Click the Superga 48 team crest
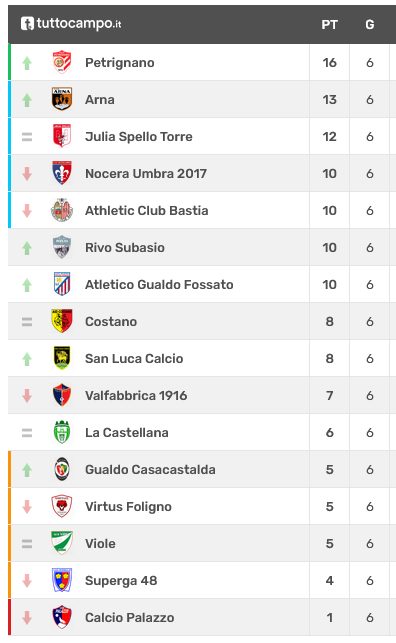 pos(62,580)
